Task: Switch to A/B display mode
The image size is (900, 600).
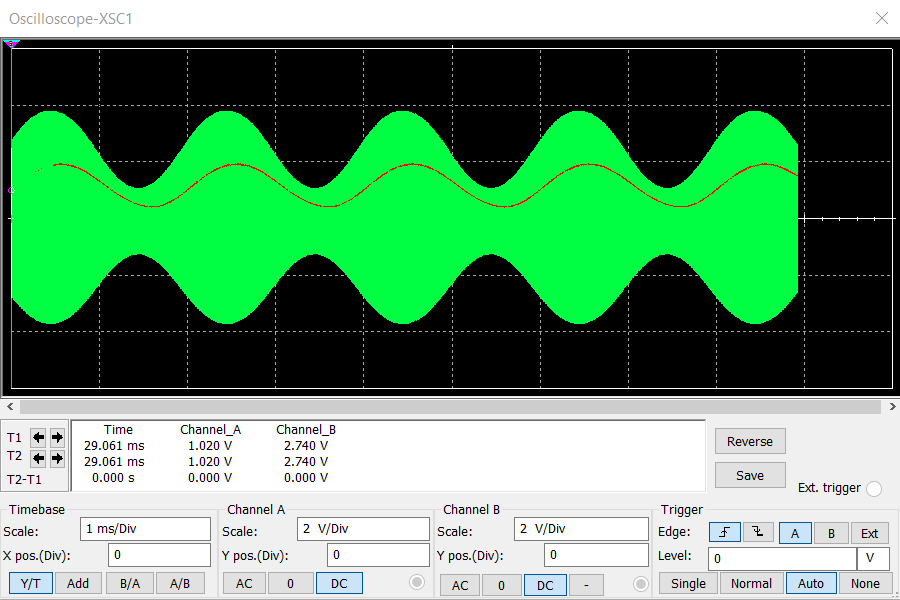Action: tap(180, 583)
